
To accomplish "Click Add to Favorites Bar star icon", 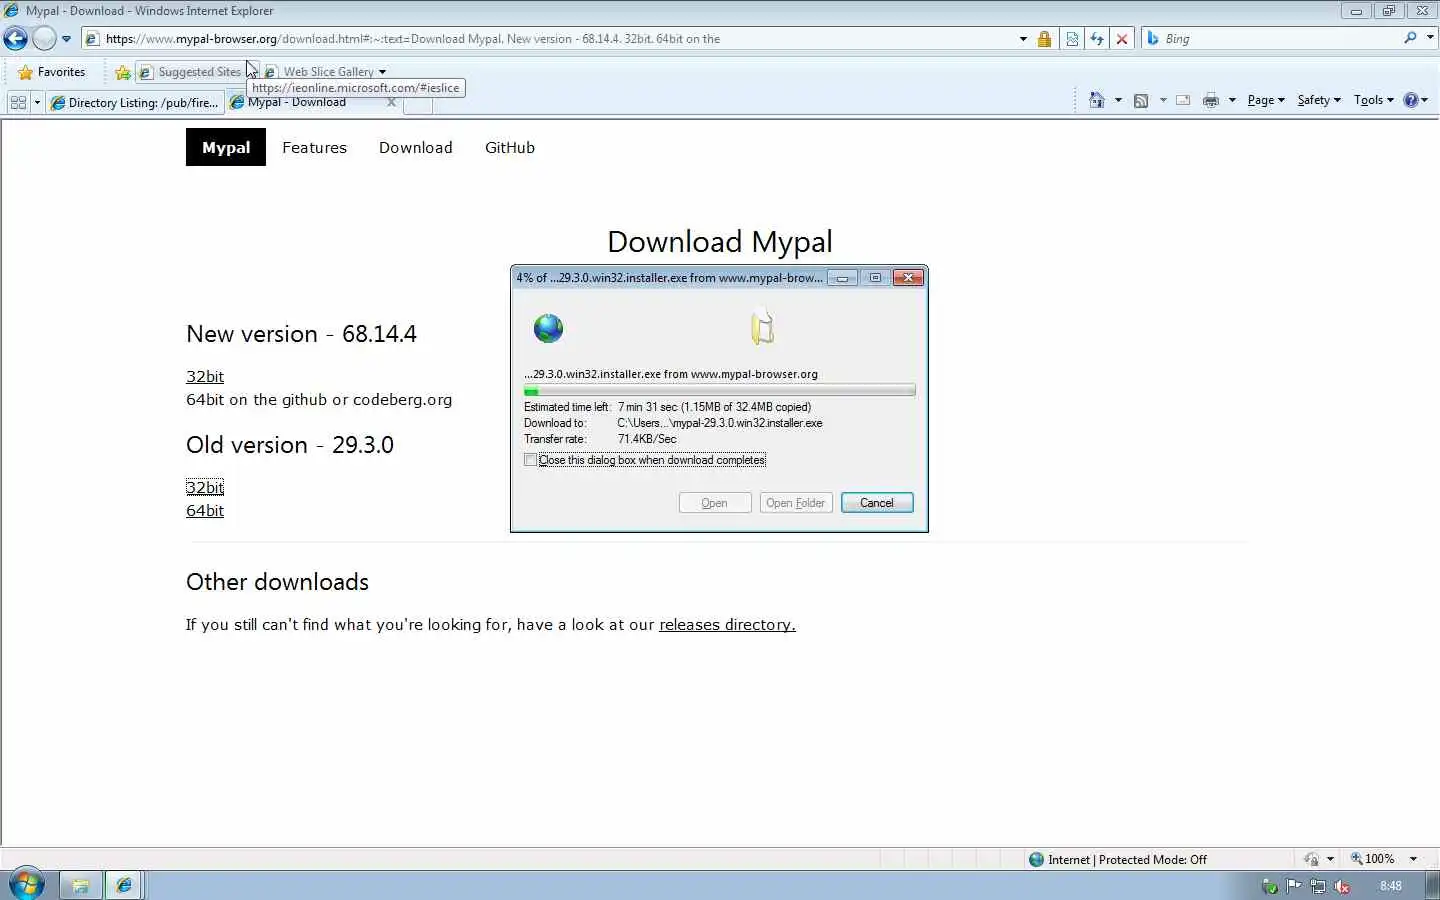I will click(122, 72).
